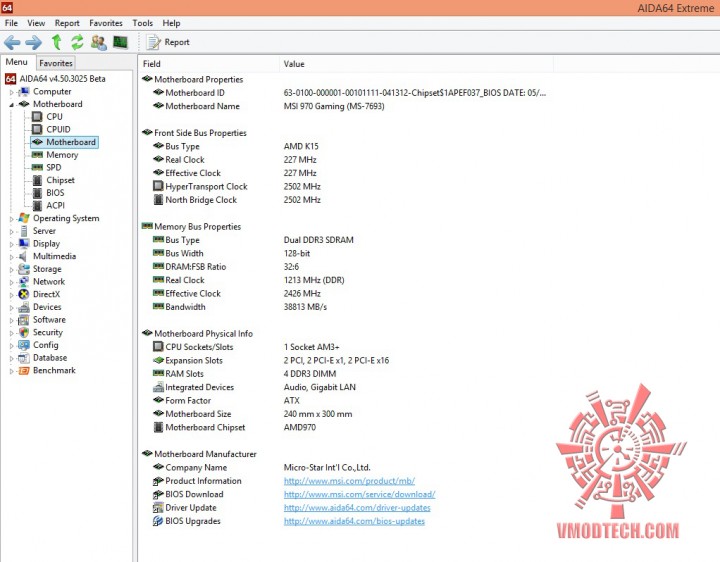The height and width of the screenshot is (562, 720).
Task: Expand the Operating System node
Action: click(x=11, y=219)
